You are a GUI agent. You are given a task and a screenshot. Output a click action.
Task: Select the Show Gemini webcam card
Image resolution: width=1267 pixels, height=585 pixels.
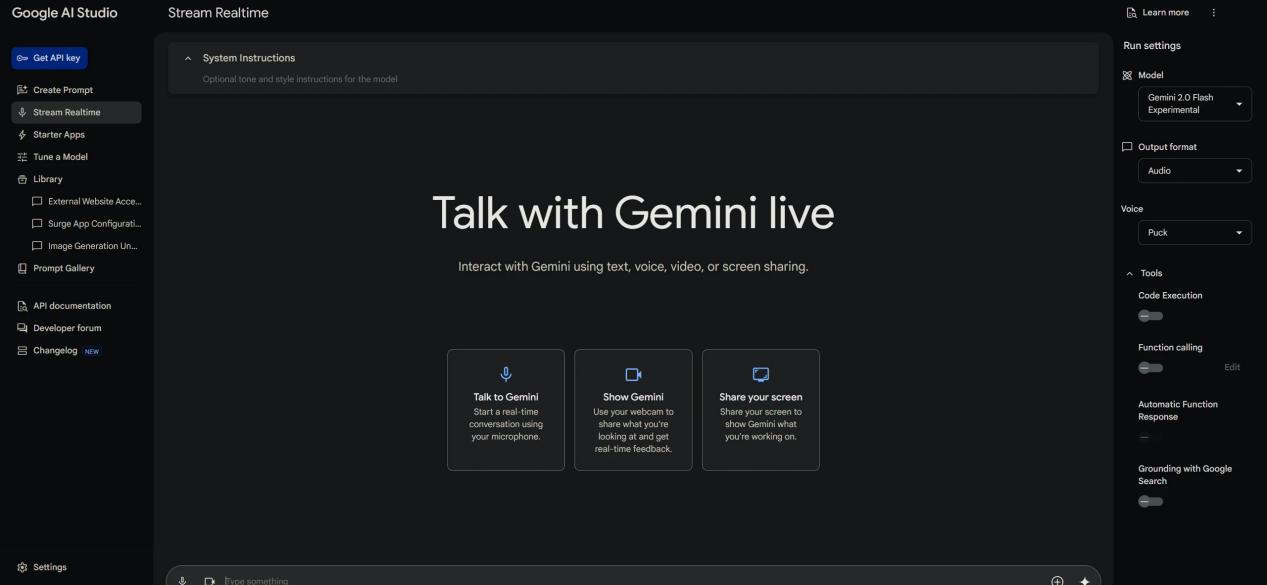(633, 410)
